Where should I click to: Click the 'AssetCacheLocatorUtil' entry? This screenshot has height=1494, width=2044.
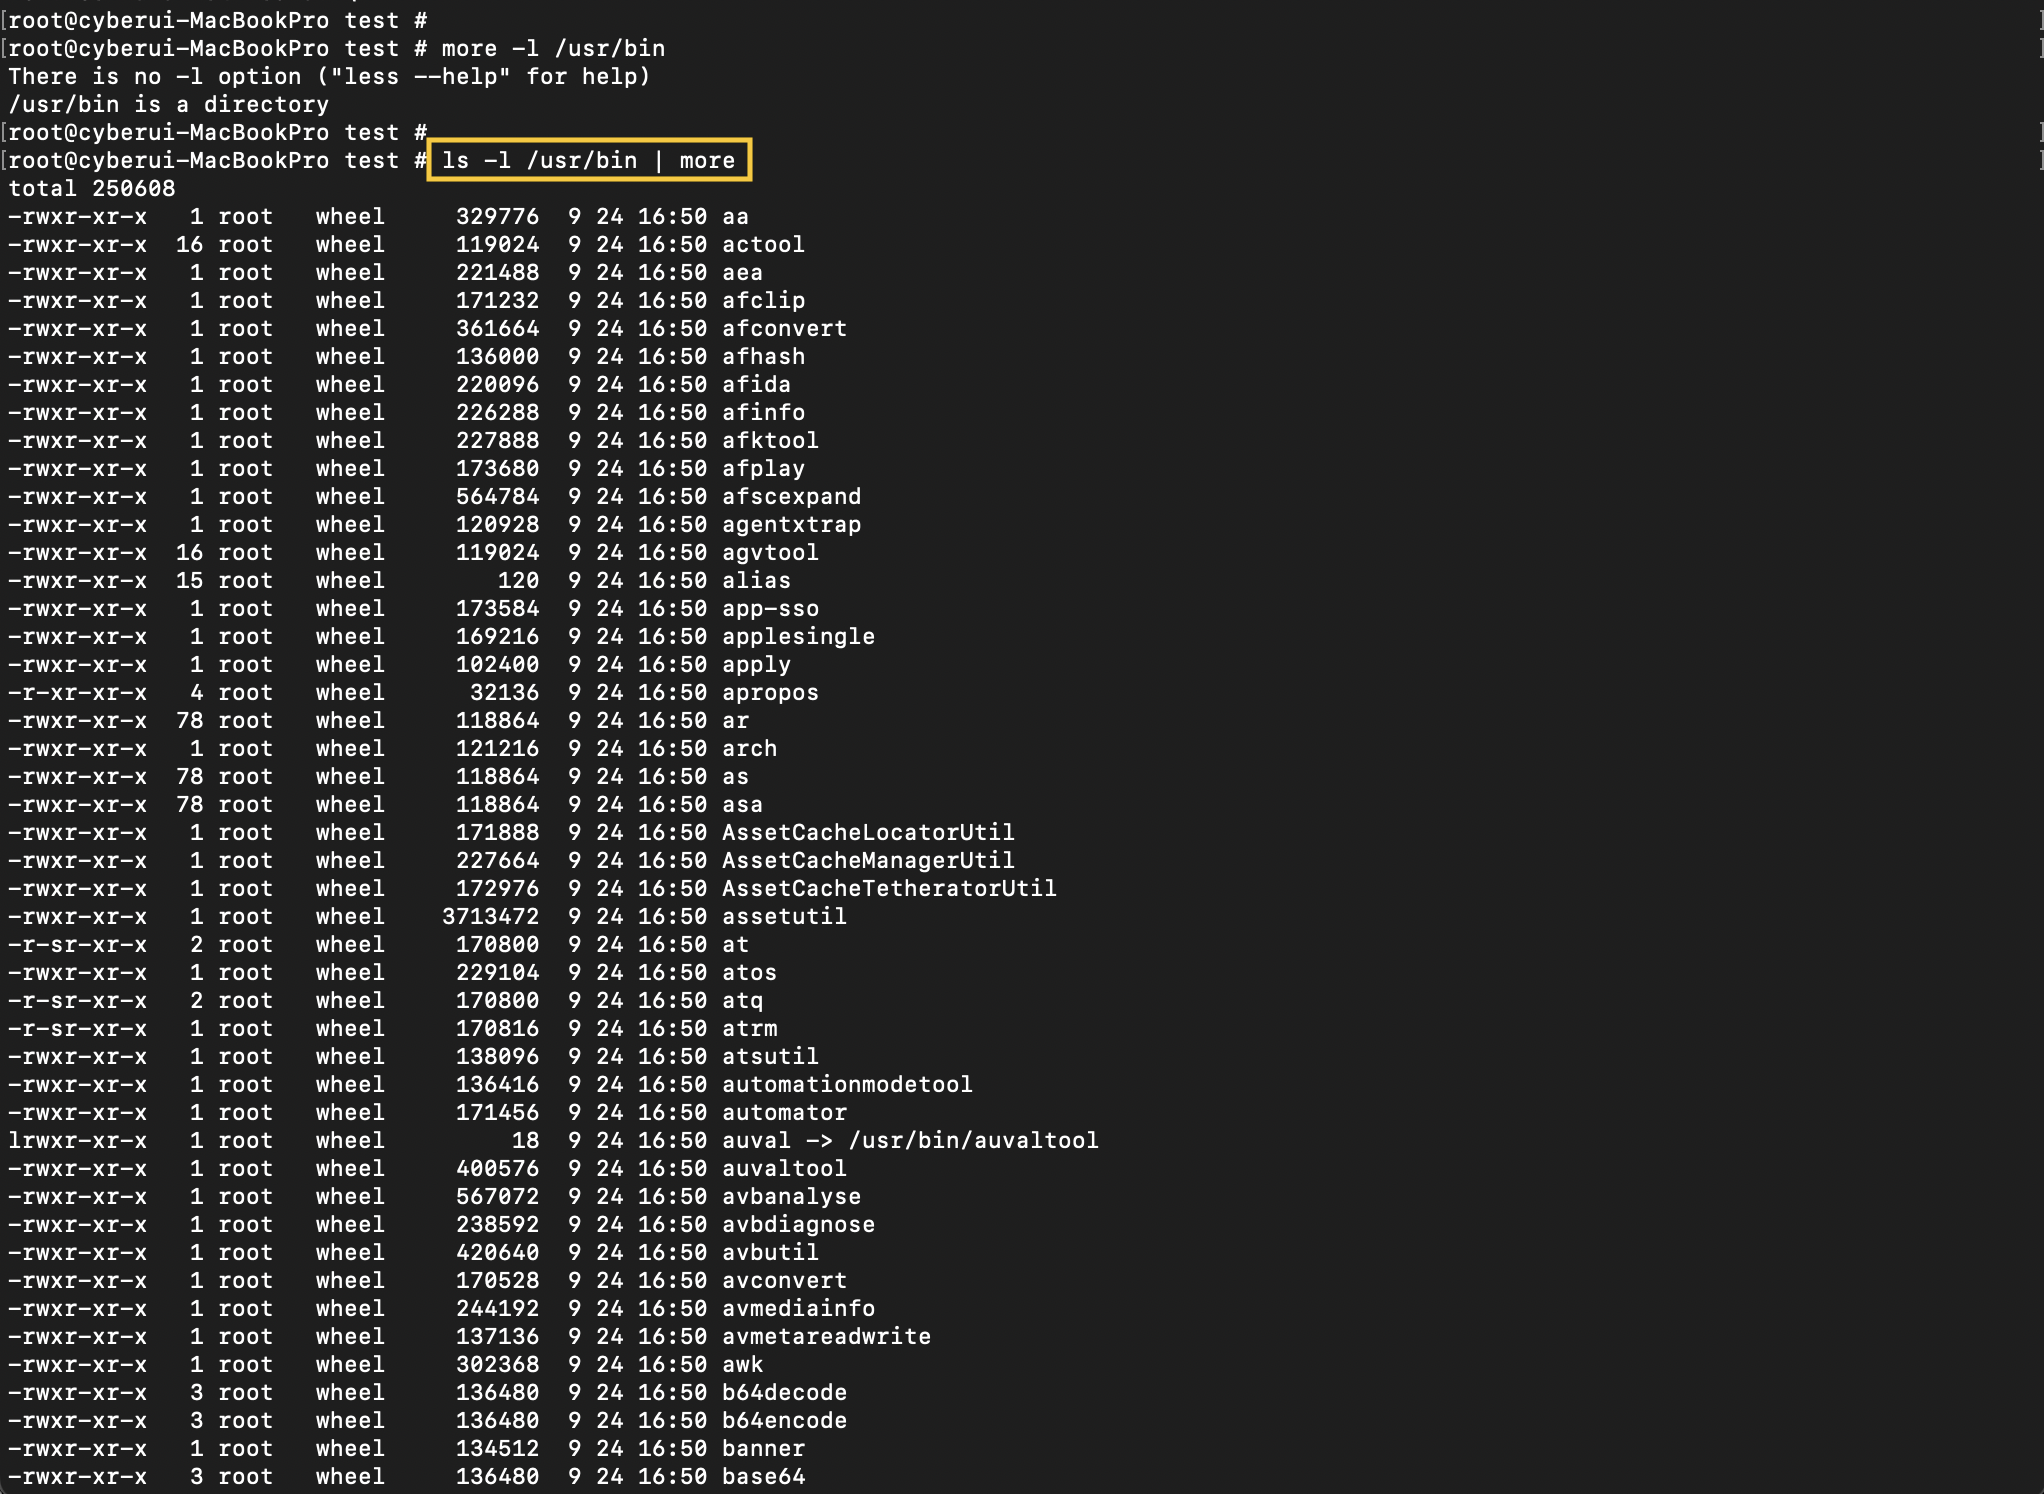coord(868,832)
